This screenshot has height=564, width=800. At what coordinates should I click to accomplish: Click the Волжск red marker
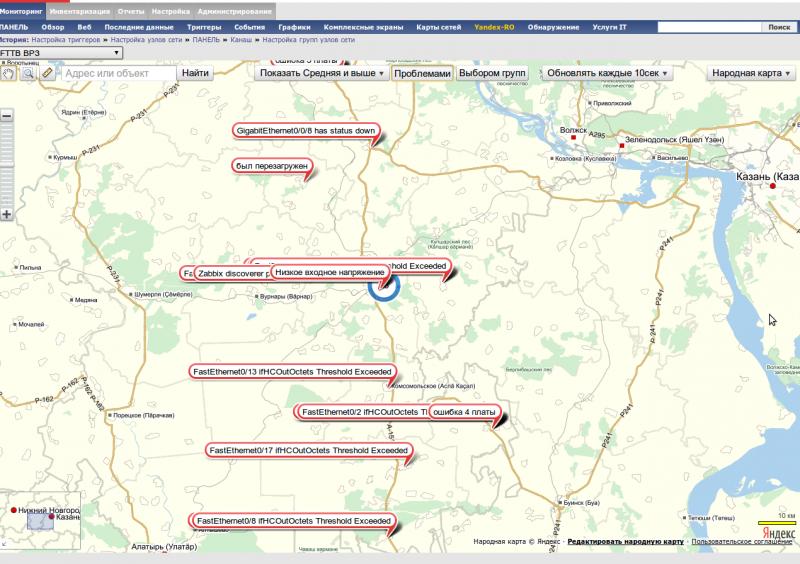pos(573,137)
